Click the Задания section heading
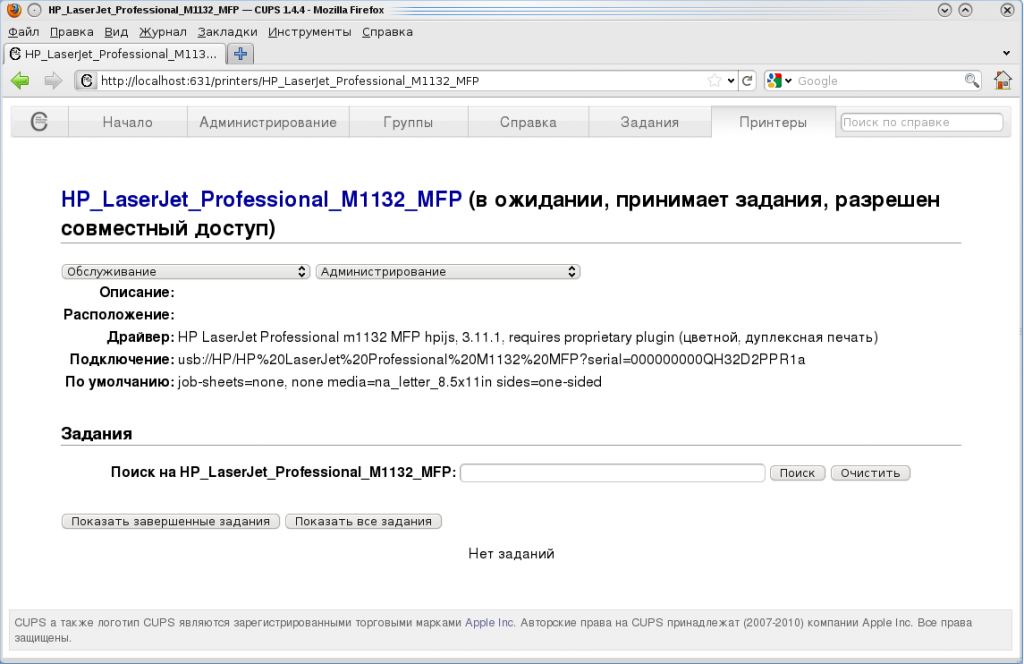Screen dimensions: 1024x664 tap(97, 434)
